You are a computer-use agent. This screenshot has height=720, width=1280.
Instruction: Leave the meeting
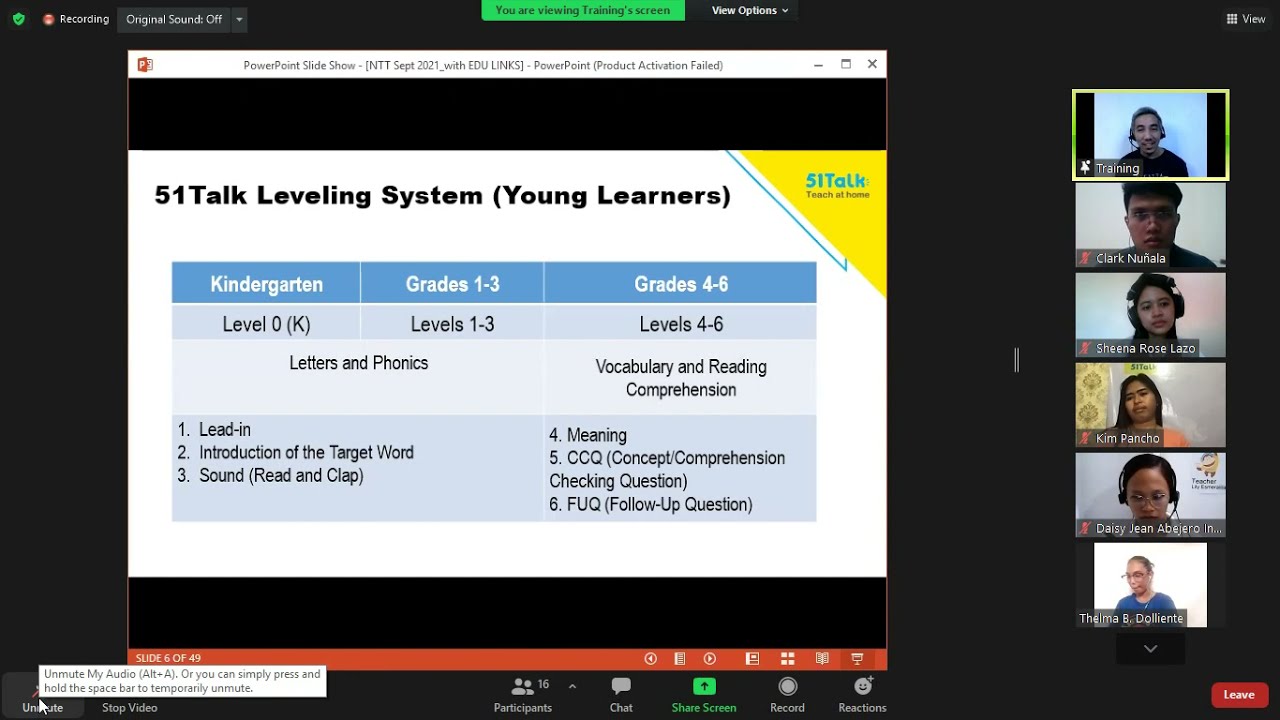(x=1239, y=695)
